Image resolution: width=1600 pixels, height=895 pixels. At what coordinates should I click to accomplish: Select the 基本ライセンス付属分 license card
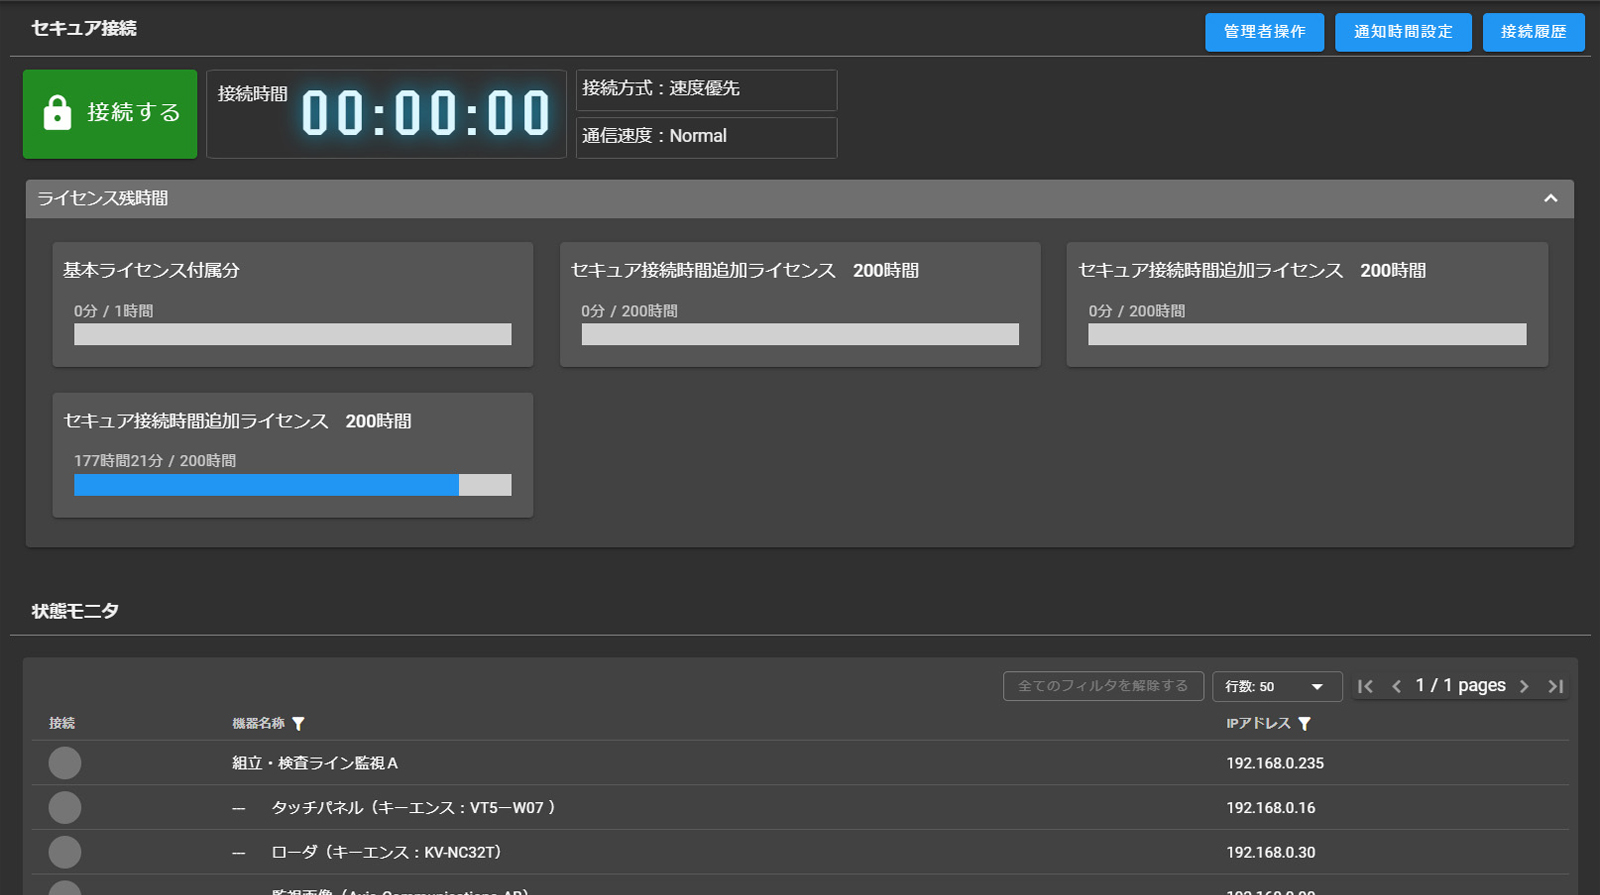click(292, 304)
